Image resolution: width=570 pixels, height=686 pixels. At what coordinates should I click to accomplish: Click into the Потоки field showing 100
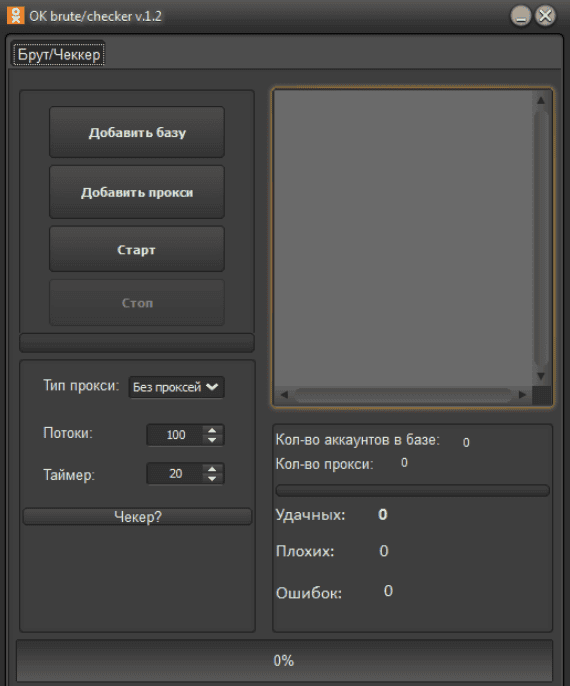point(175,435)
